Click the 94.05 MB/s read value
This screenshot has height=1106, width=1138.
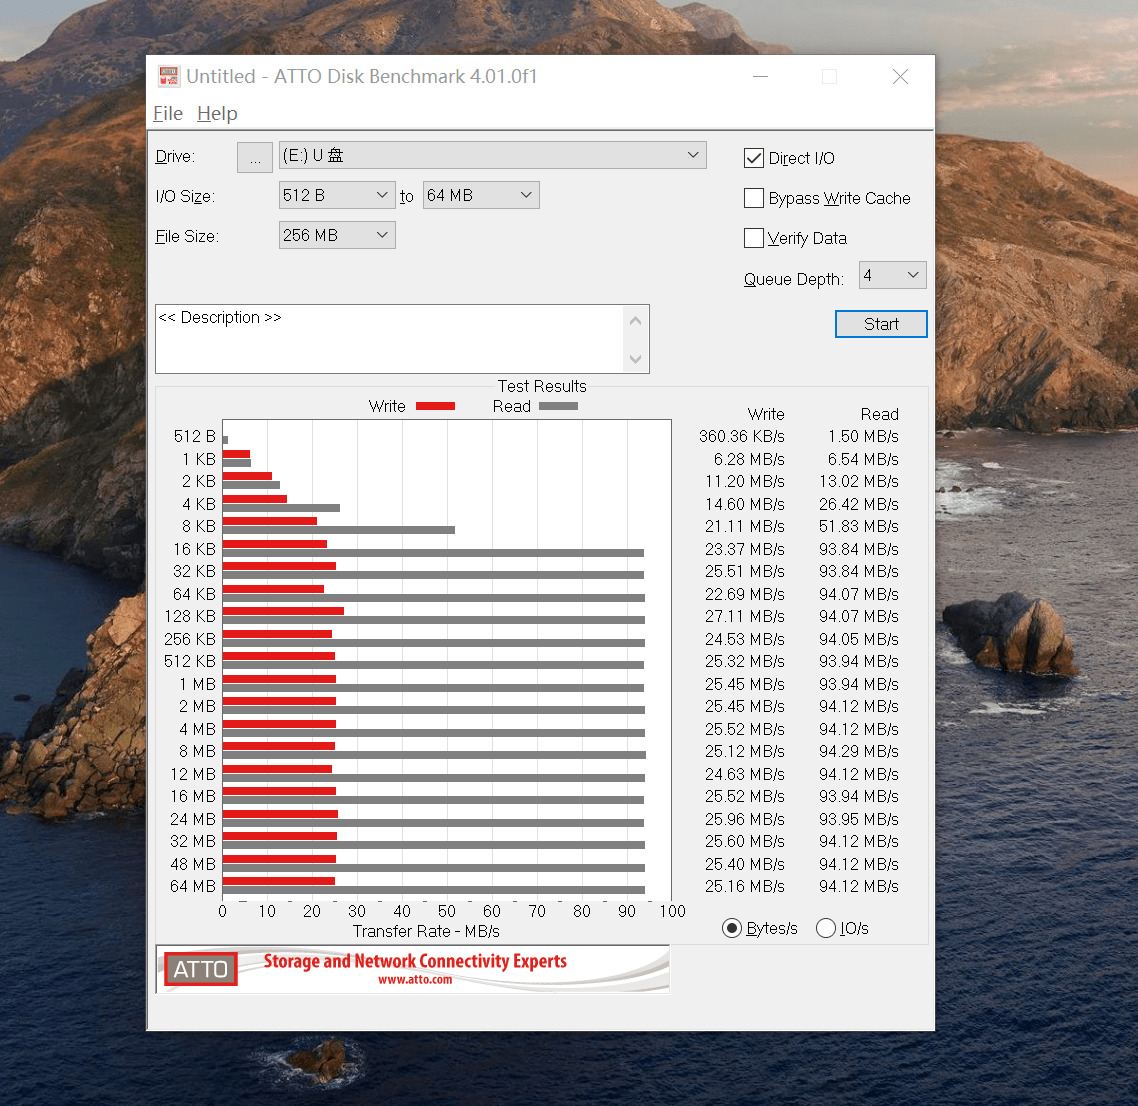coord(859,639)
